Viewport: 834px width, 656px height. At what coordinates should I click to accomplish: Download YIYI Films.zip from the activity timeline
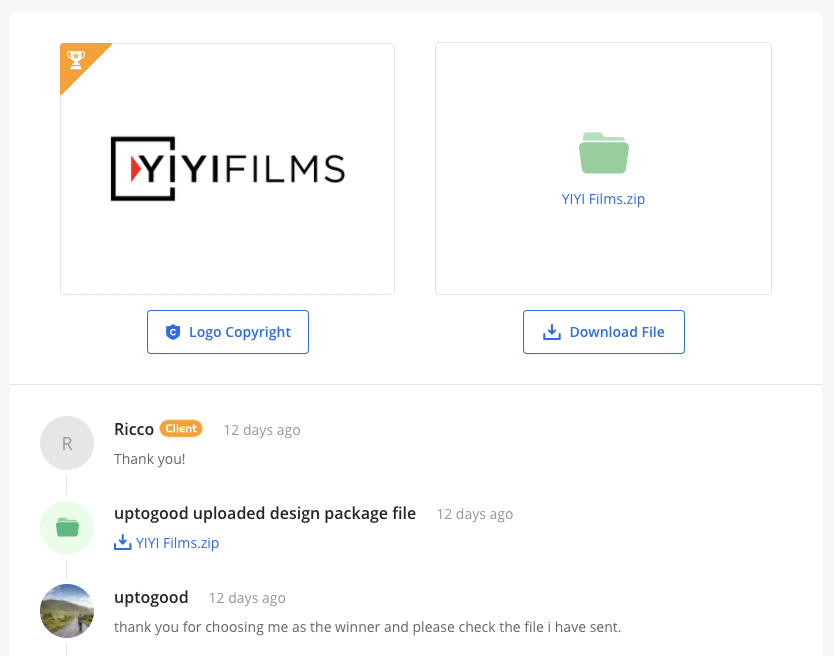177,543
